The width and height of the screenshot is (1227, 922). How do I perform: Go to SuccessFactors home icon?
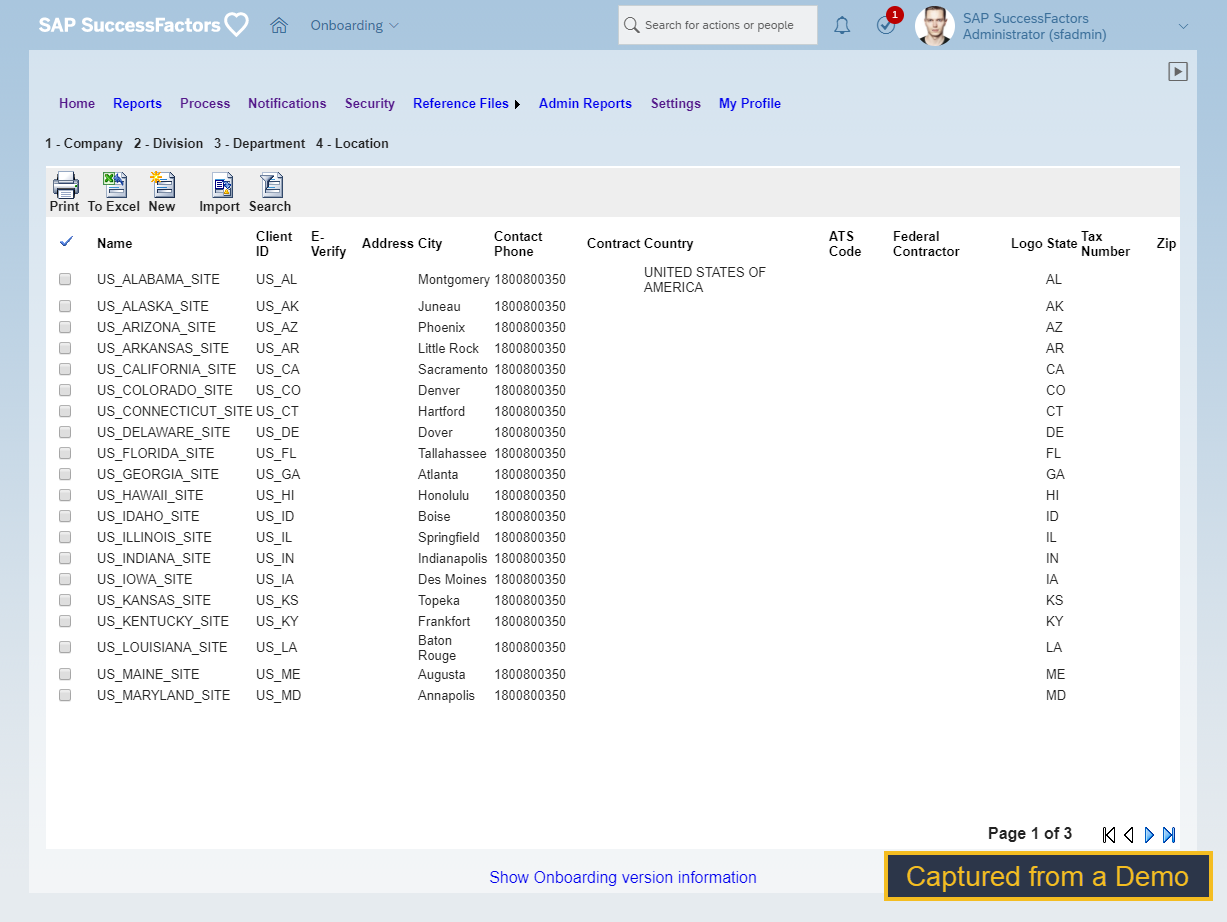tap(279, 25)
